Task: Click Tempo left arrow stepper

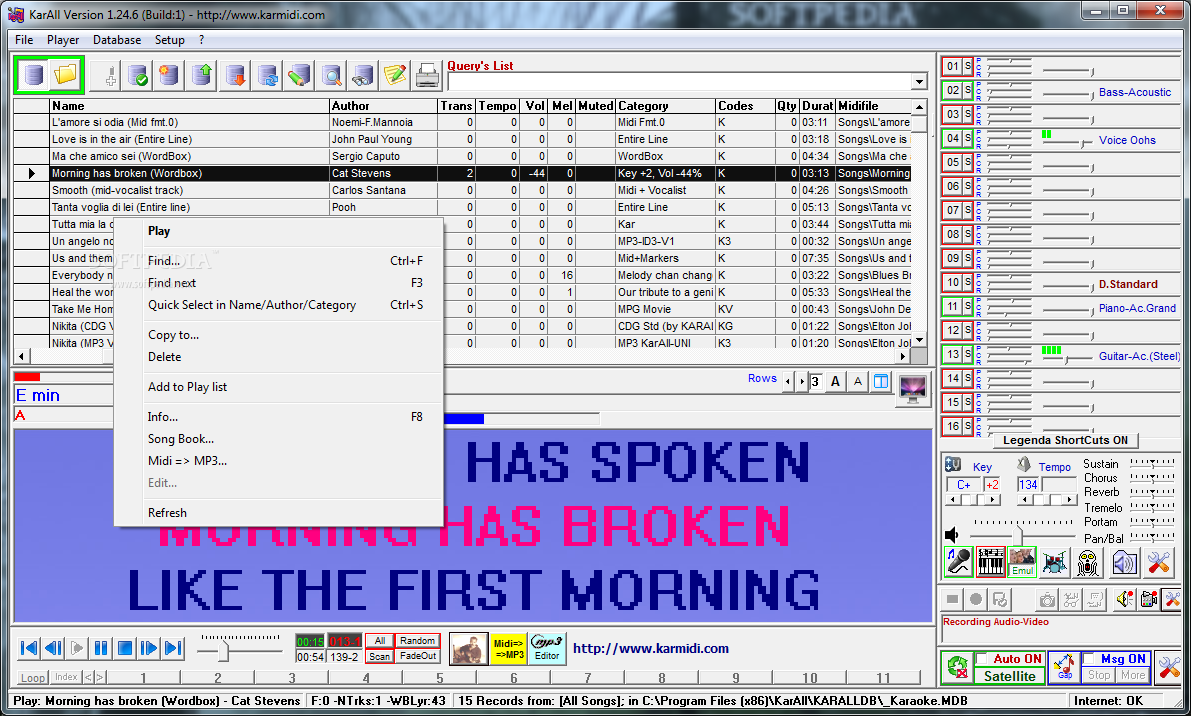Action: (1025, 500)
